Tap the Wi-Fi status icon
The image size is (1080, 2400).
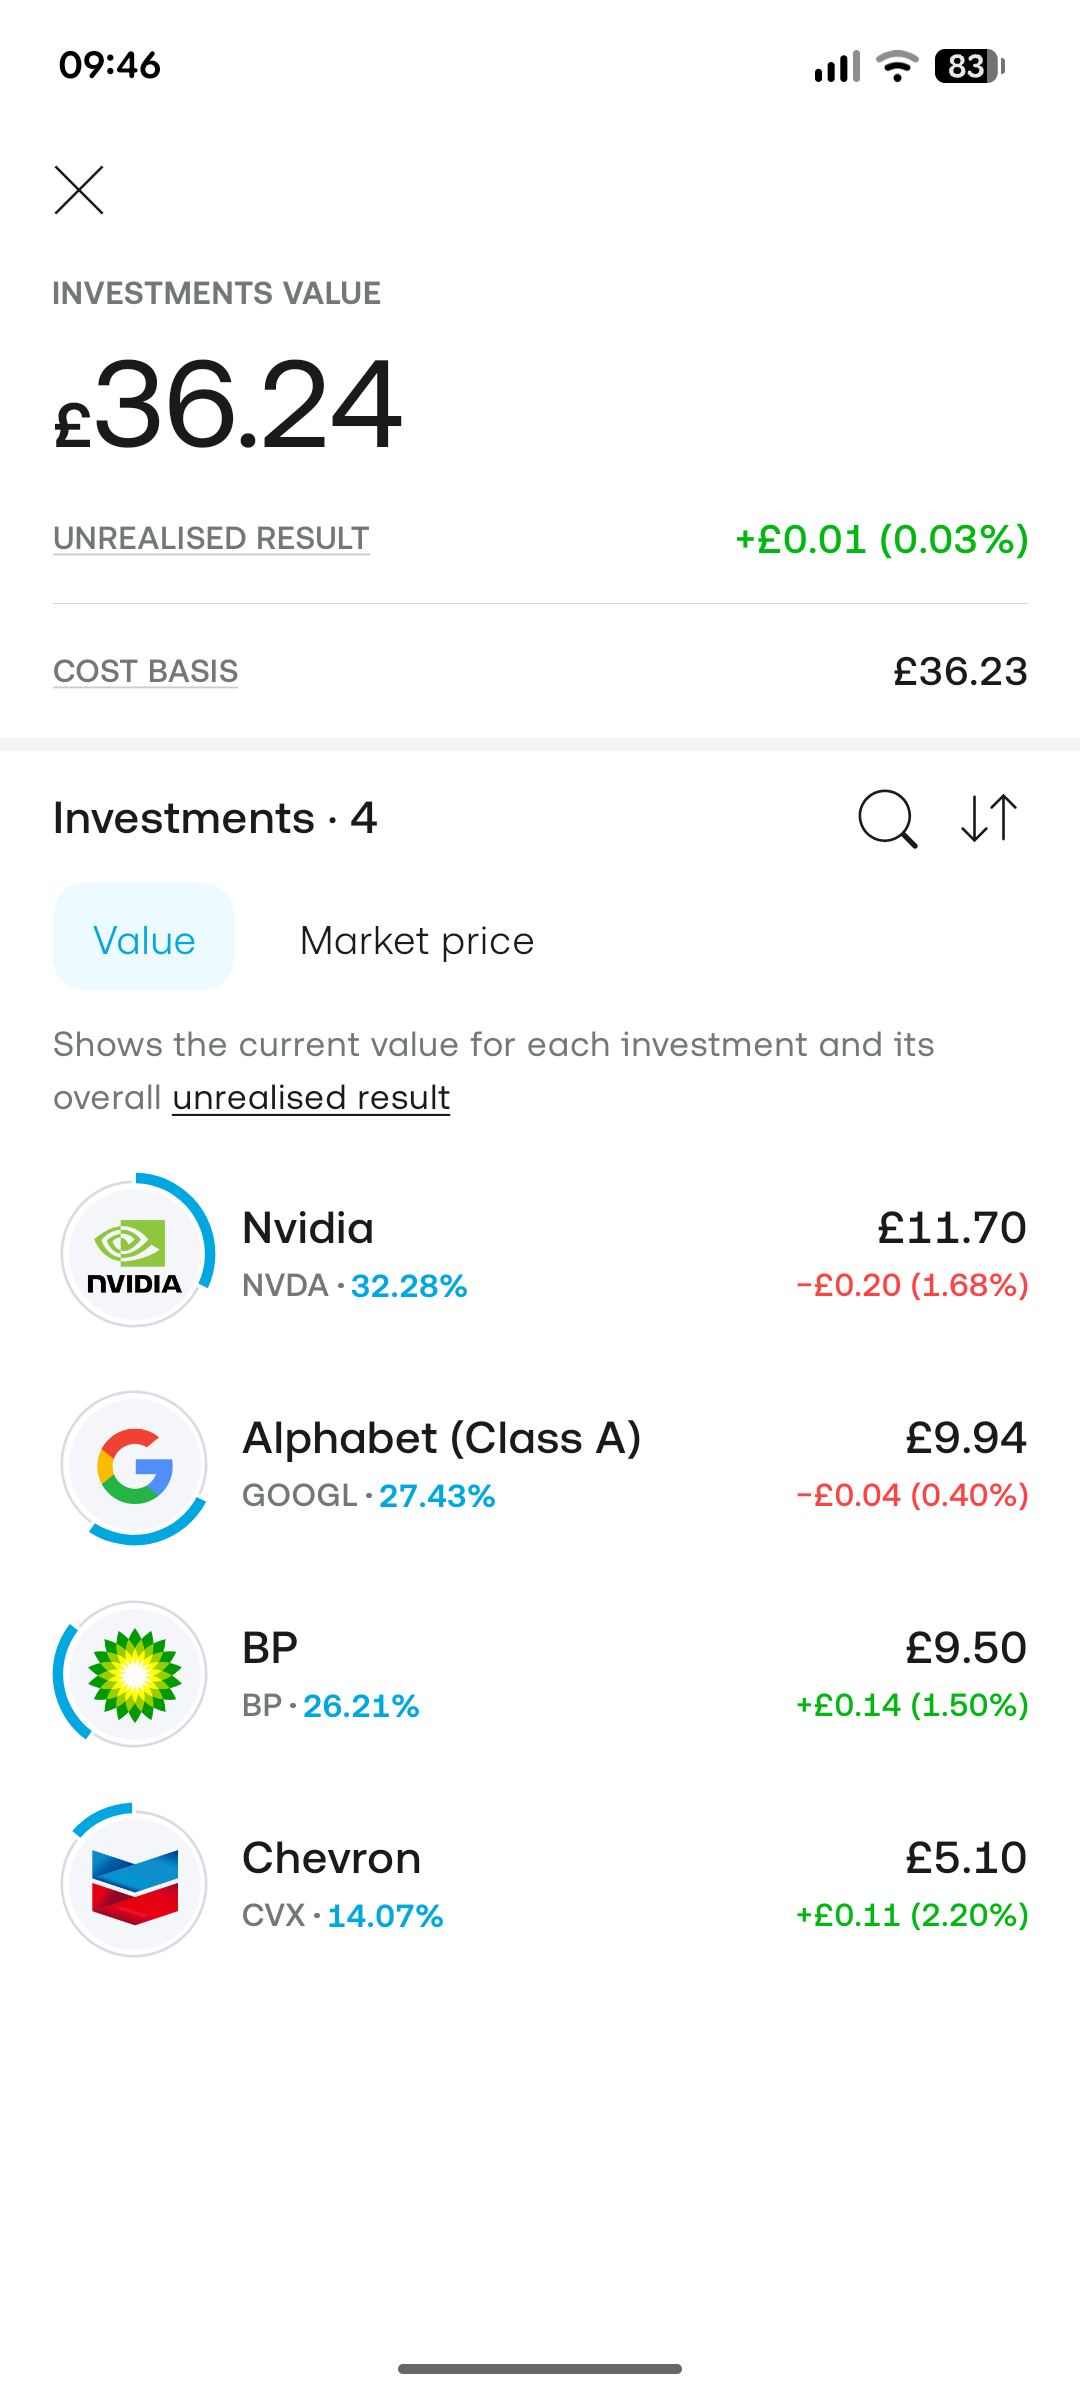tap(897, 66)
